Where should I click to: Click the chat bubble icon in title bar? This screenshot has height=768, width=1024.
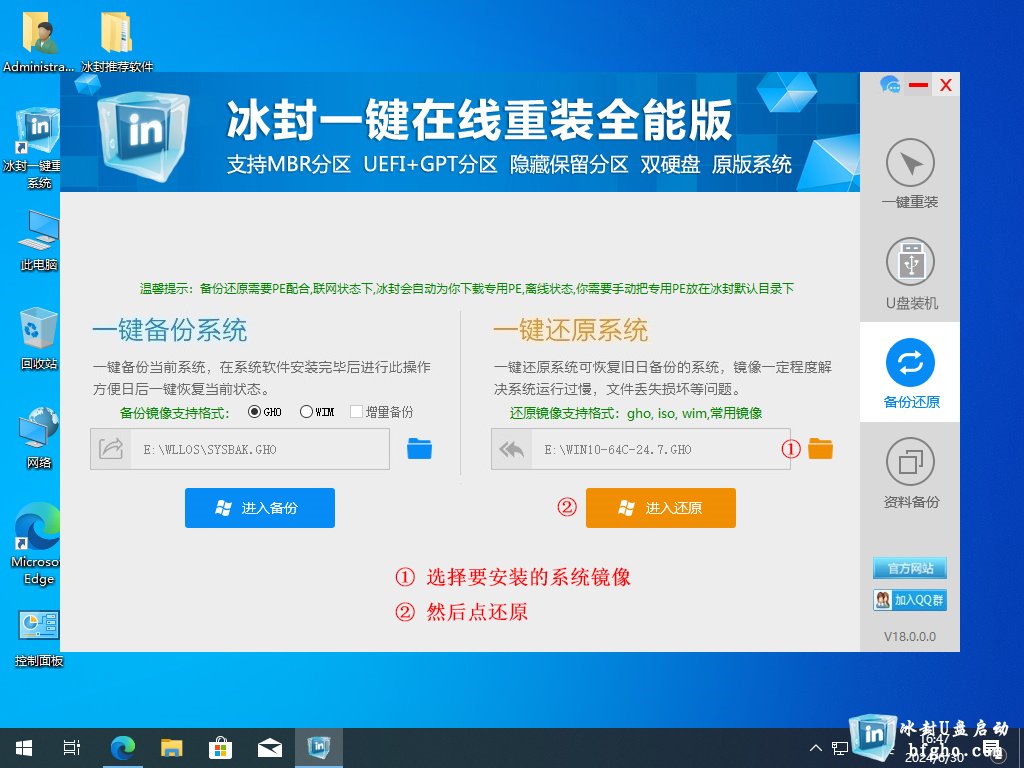click(x=889, y=84)
